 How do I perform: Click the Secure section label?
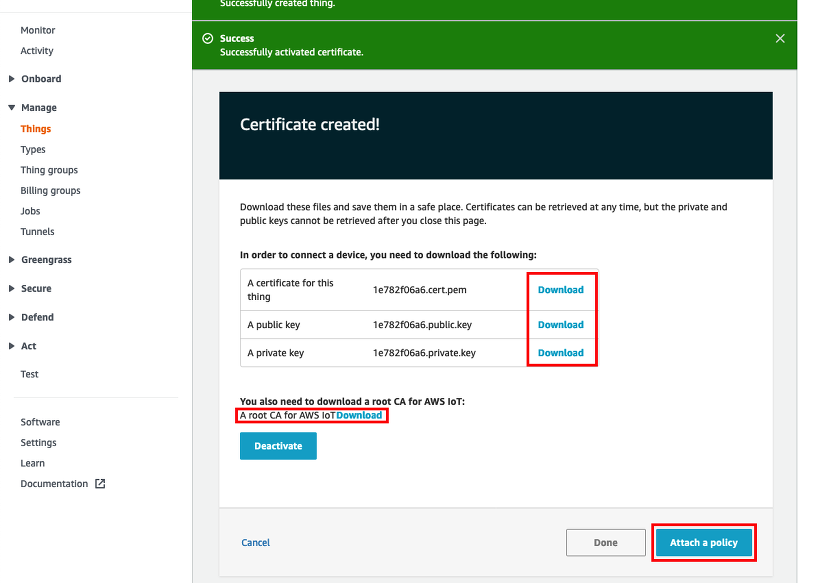[36, 289]
